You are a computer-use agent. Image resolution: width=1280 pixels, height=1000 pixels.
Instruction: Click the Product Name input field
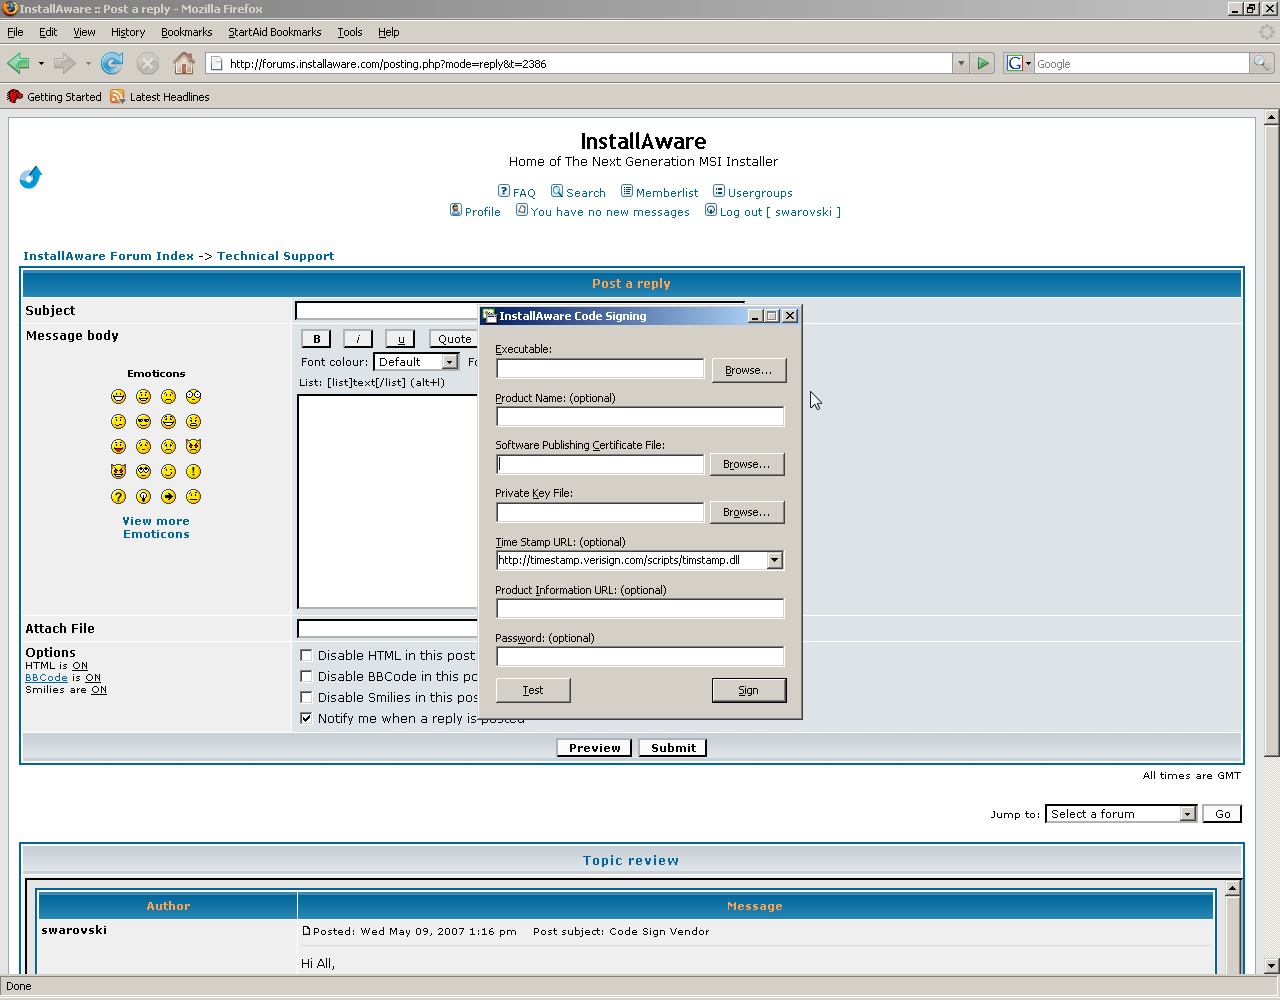(640, 416)
